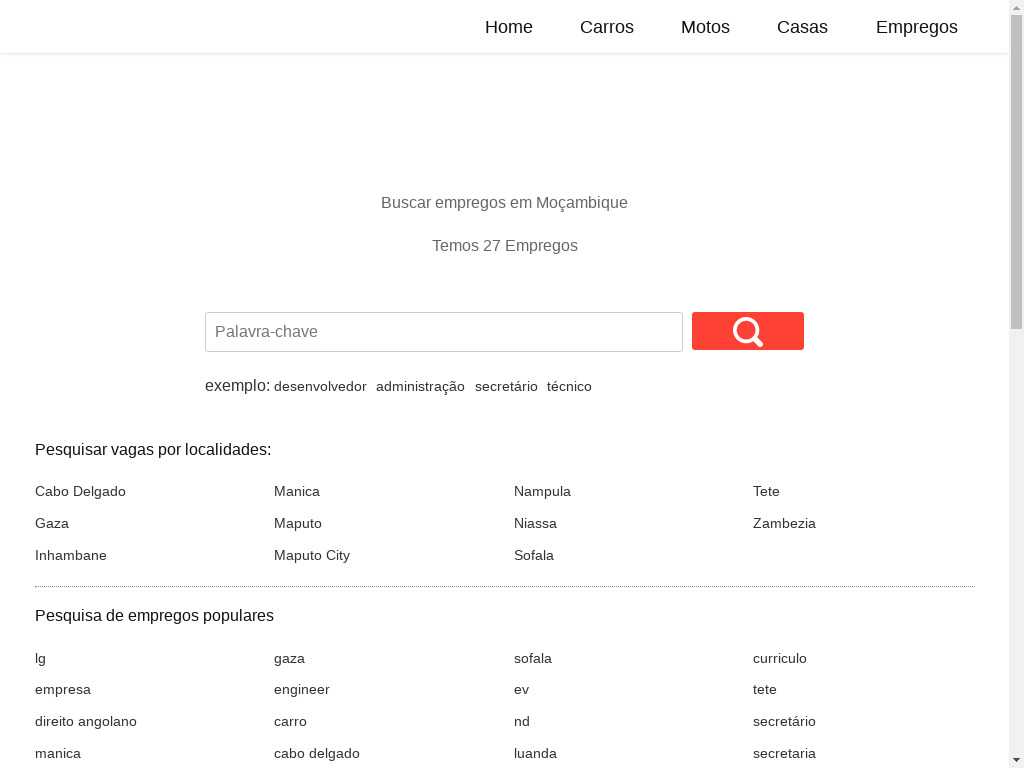Image resolution: width=1024 pixels, height=768 pixels.
Task: Click the Inhambane location link
Action: click(x=71, y=556)
